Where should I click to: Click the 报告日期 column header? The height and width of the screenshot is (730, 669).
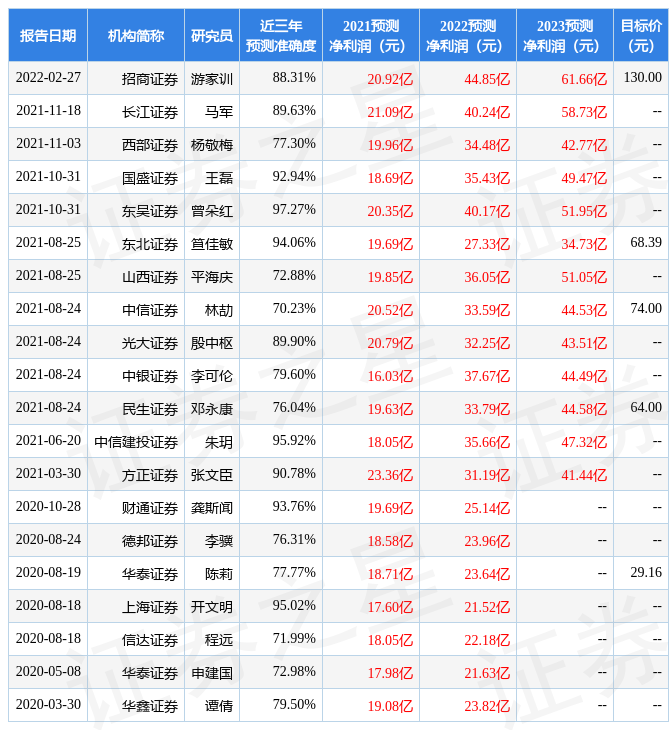[48, 35]
